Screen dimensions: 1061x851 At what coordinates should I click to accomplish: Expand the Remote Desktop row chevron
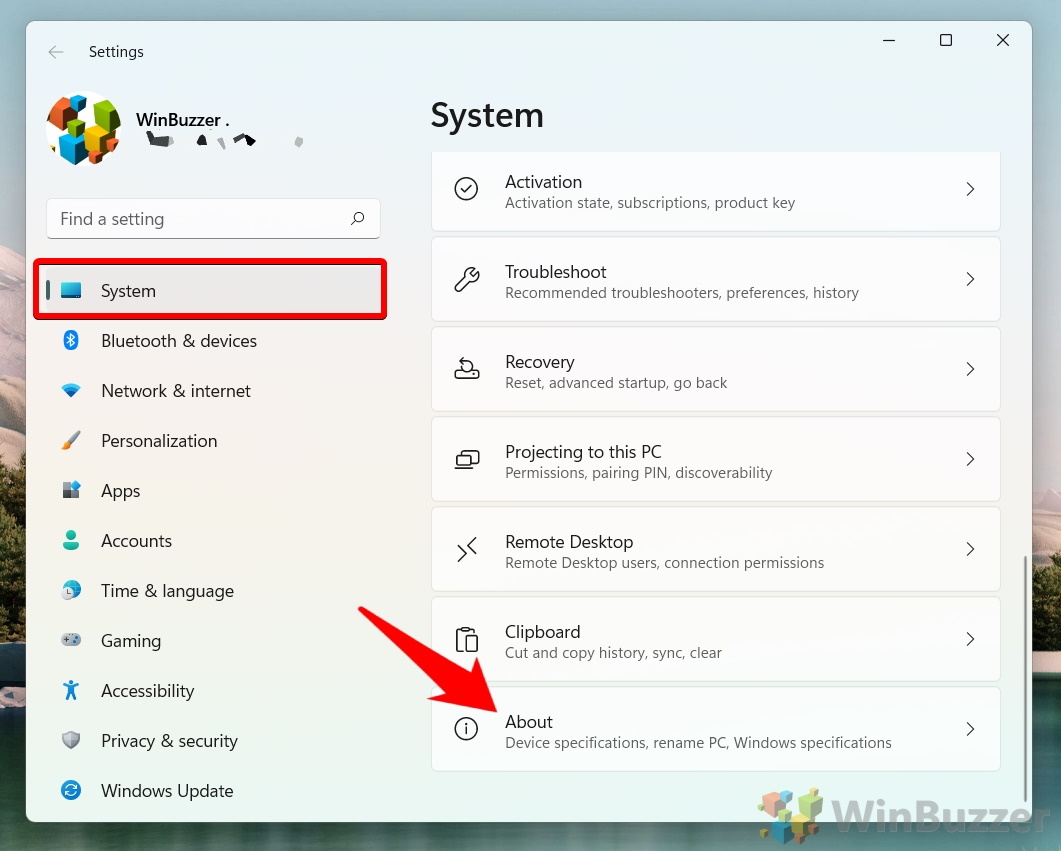[x=970, y=549]
